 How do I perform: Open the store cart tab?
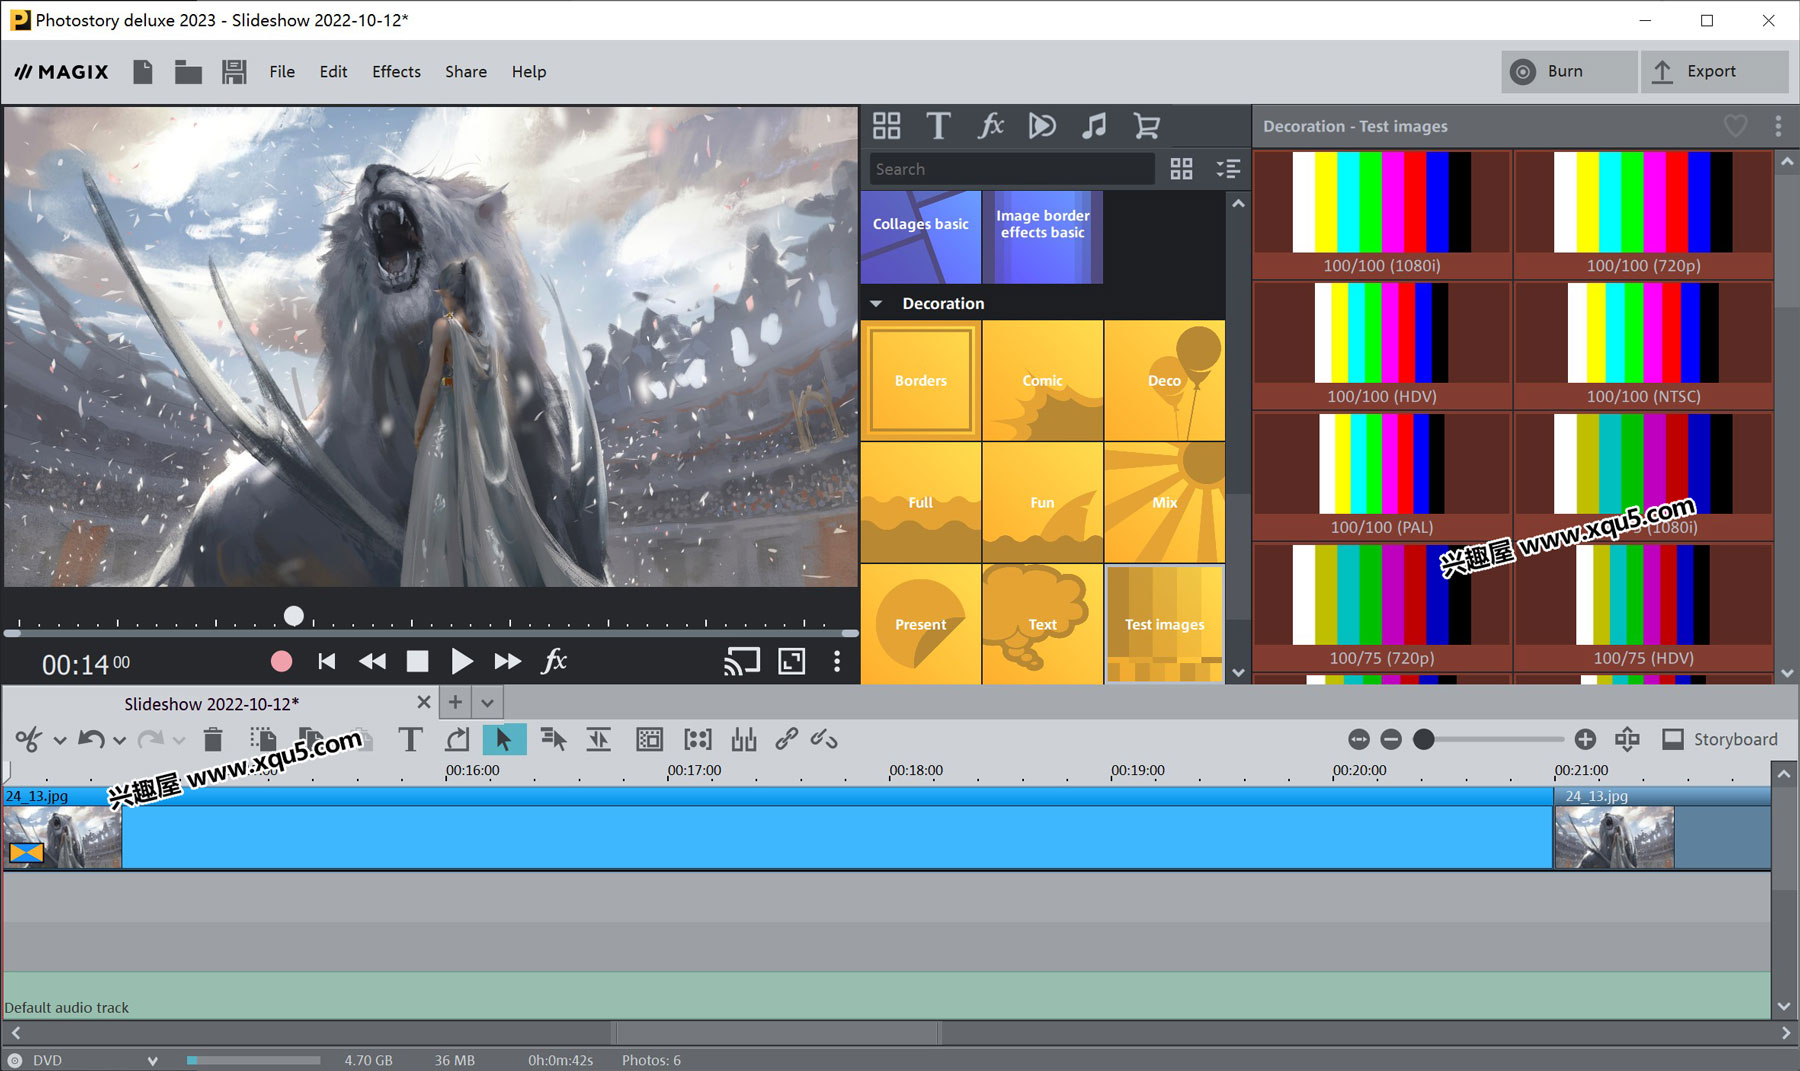[1146, 126]
